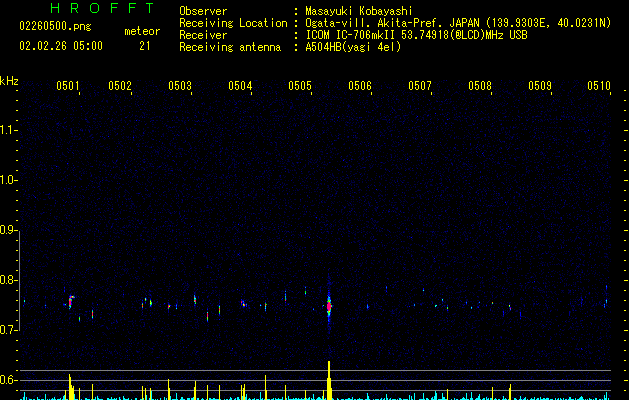Click the 0508 time axis marker
The image size is (629, 400).
(x=480, y=85)
